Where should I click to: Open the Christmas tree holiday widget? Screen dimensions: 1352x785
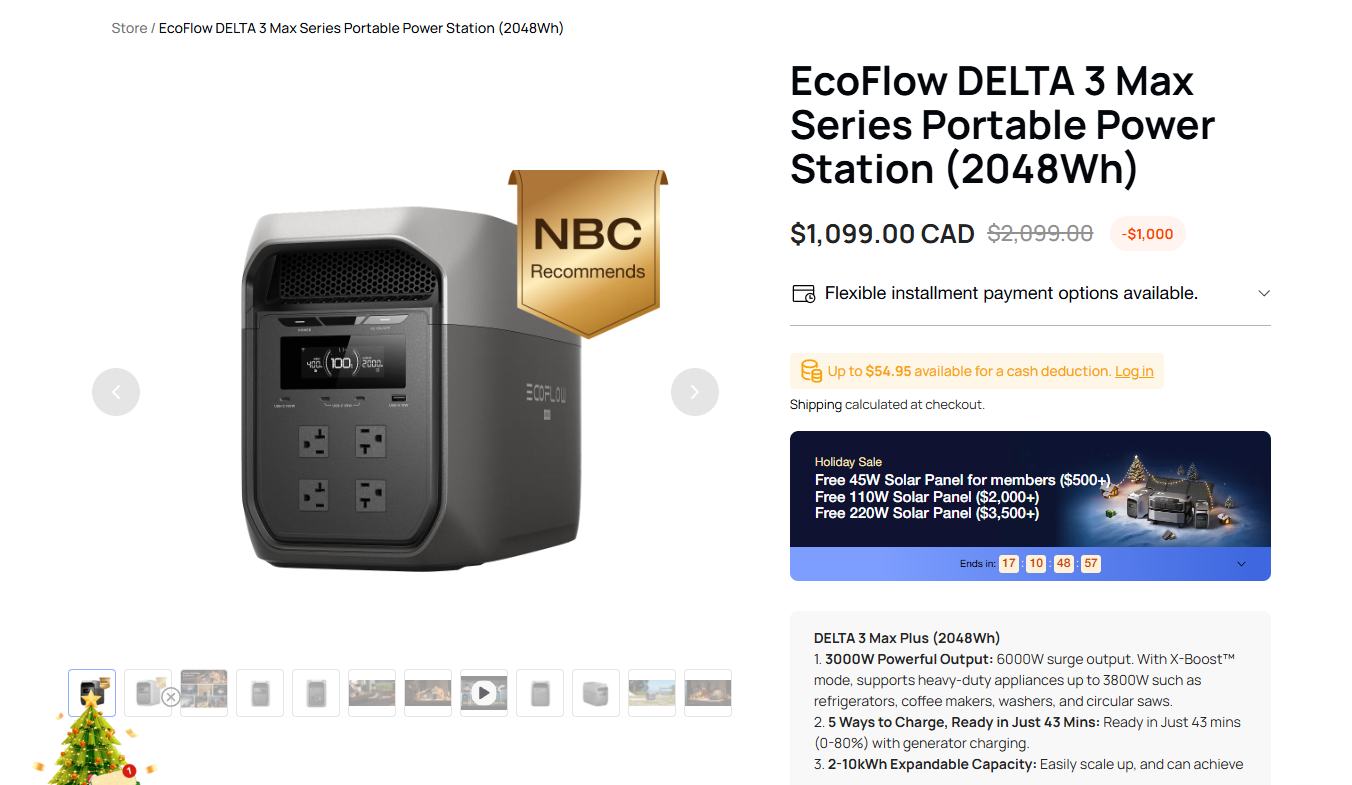click(90, 740)
